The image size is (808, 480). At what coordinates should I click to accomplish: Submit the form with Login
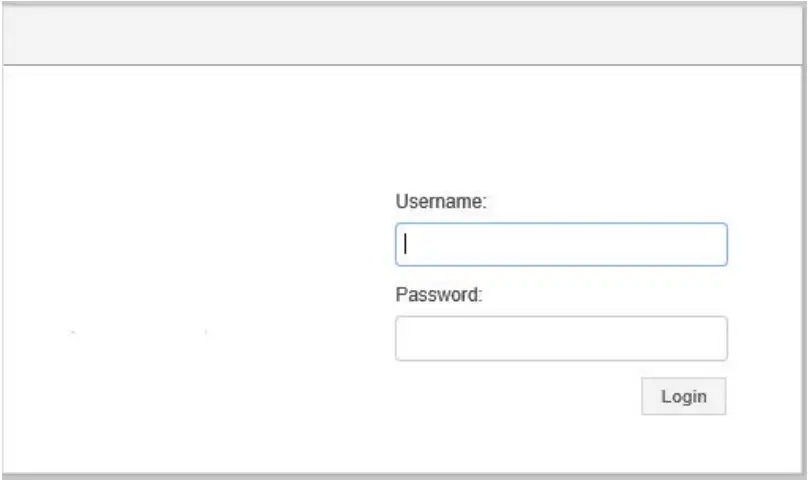(683, 396)
